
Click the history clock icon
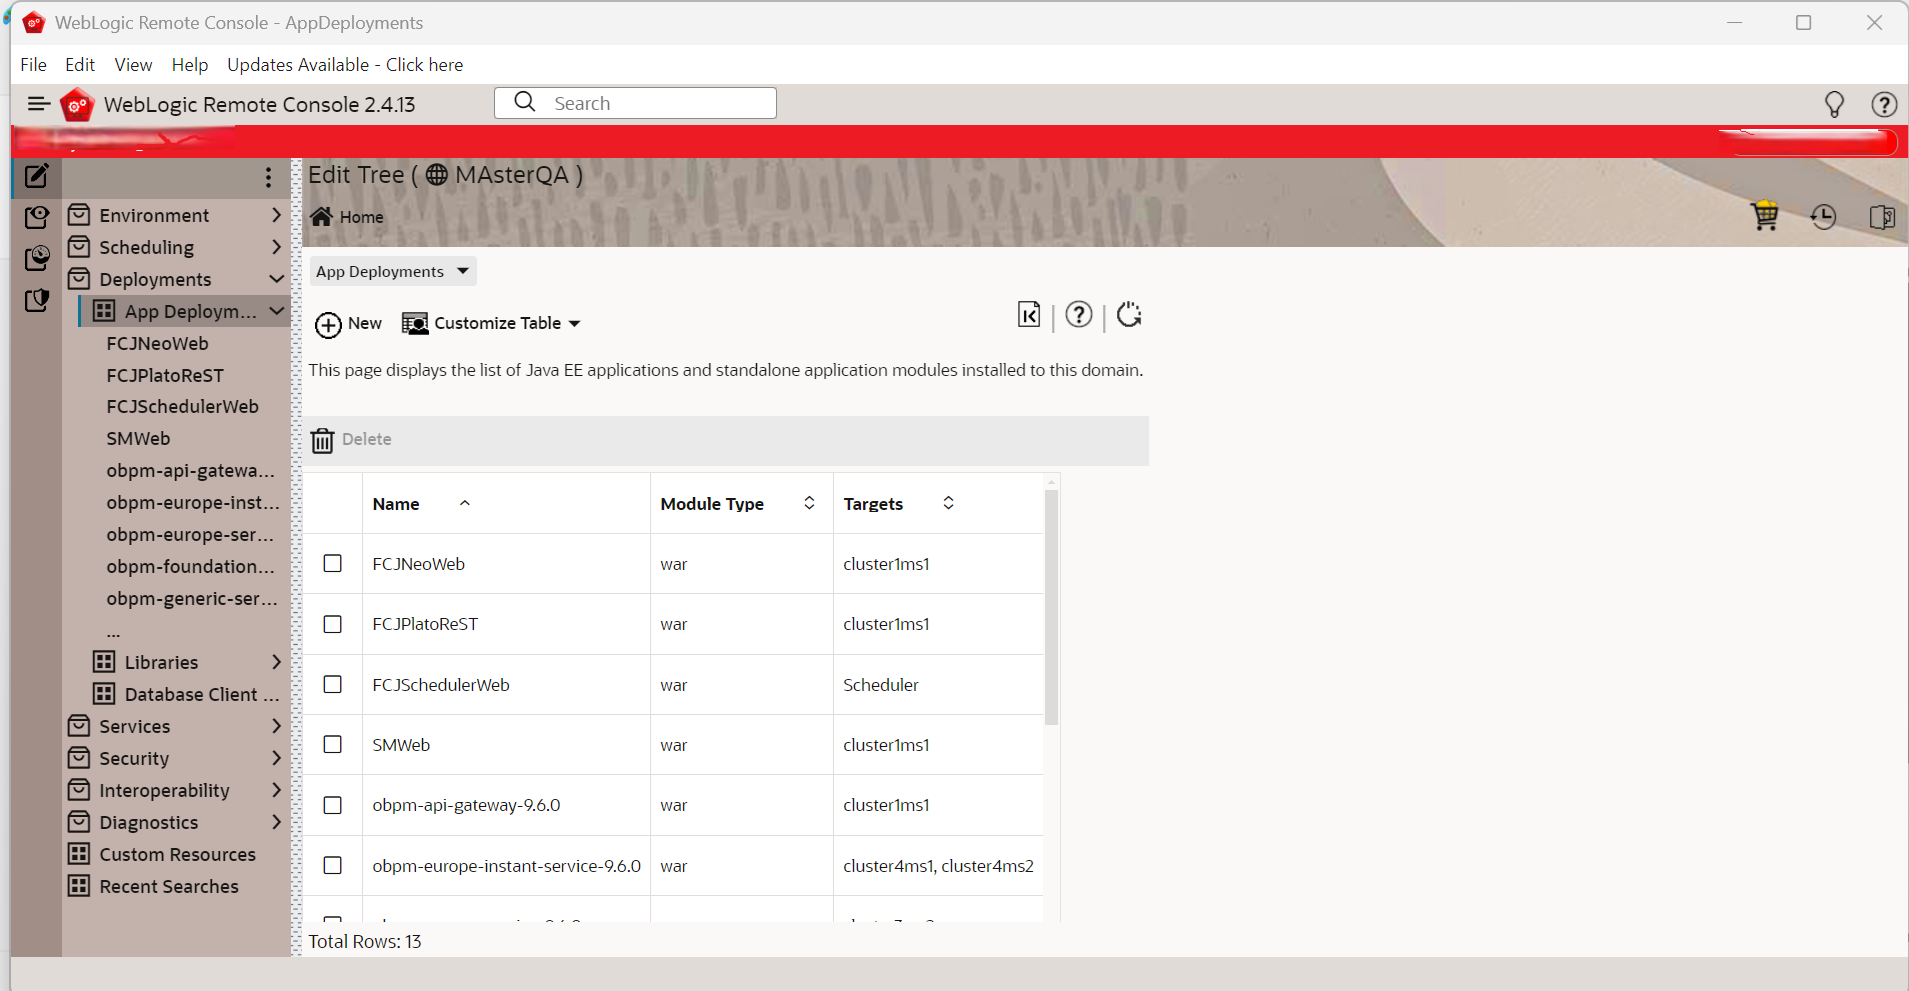pos(1823,216)
